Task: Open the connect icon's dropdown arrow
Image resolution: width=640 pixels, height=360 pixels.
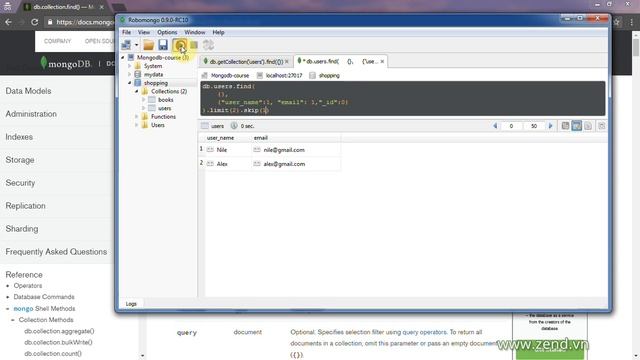Action: click(136, 45)
